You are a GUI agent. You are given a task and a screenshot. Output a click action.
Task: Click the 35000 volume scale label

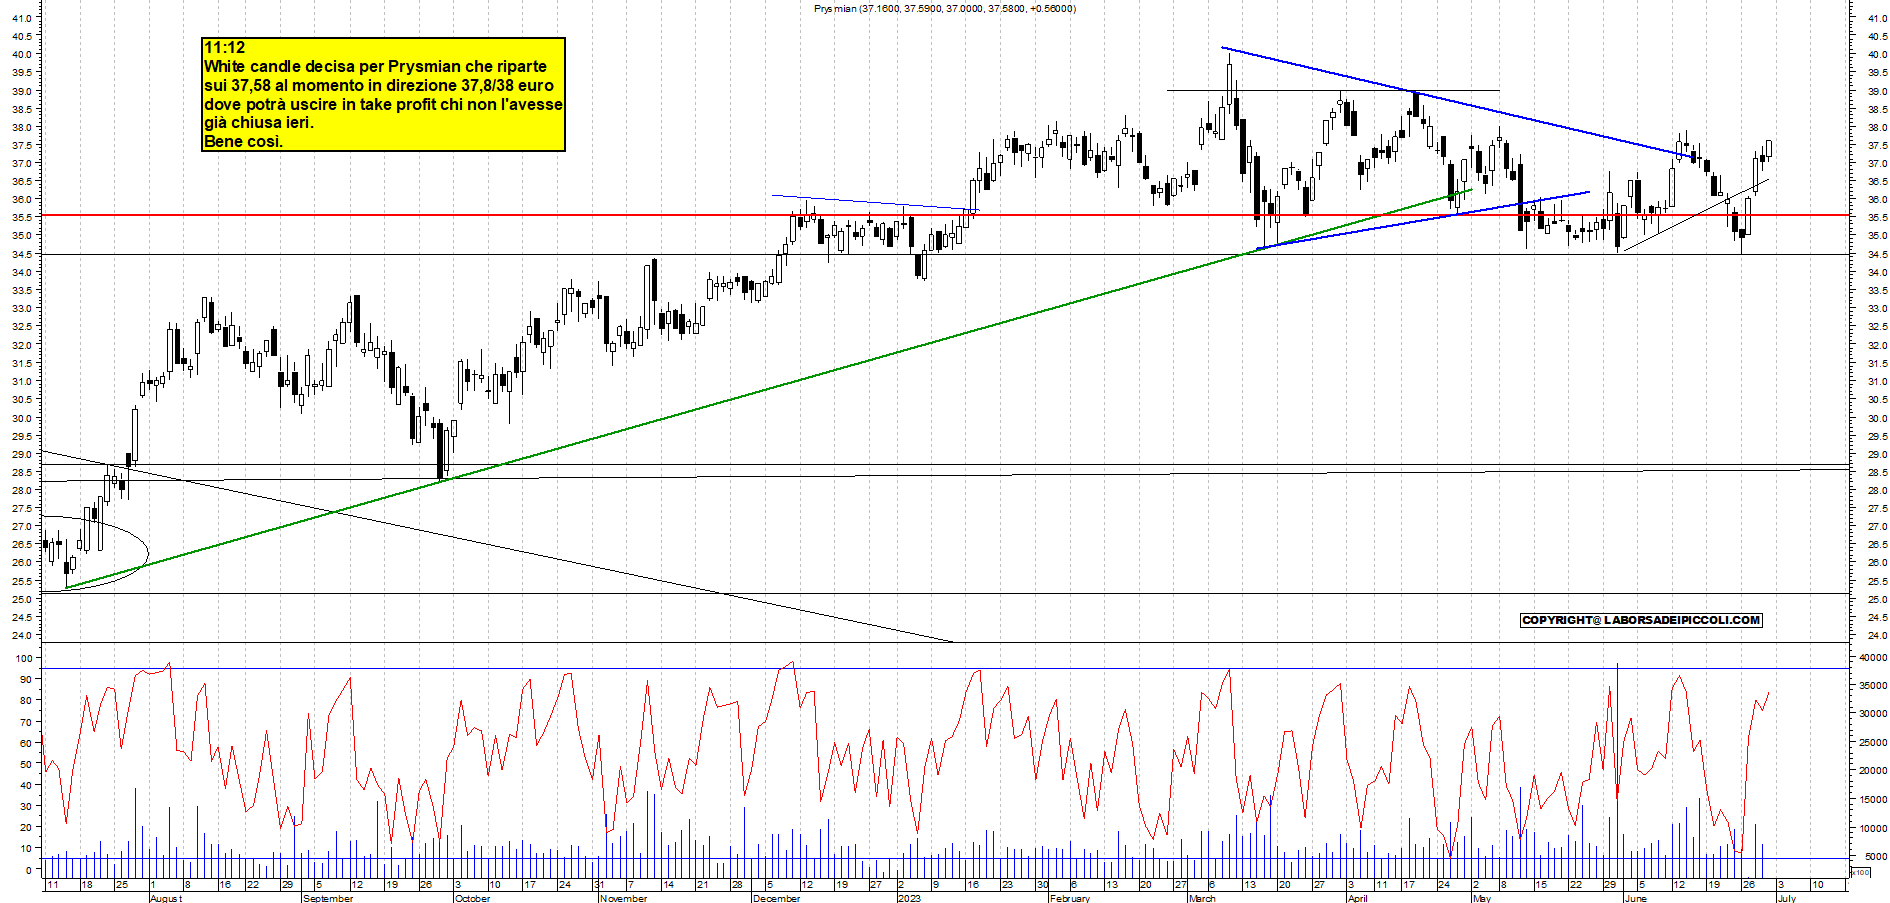click(1873, 686)
